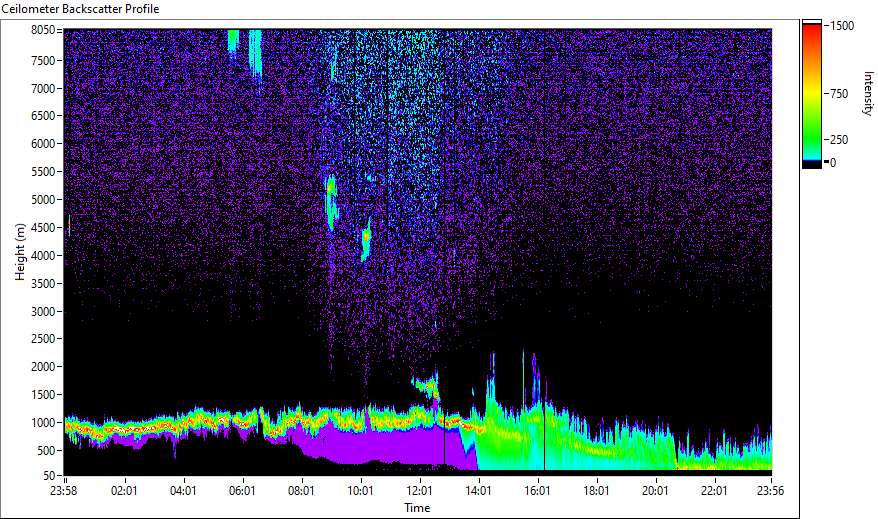
Task: Click the 23:58 start time label
Action: tap(63, 491)
